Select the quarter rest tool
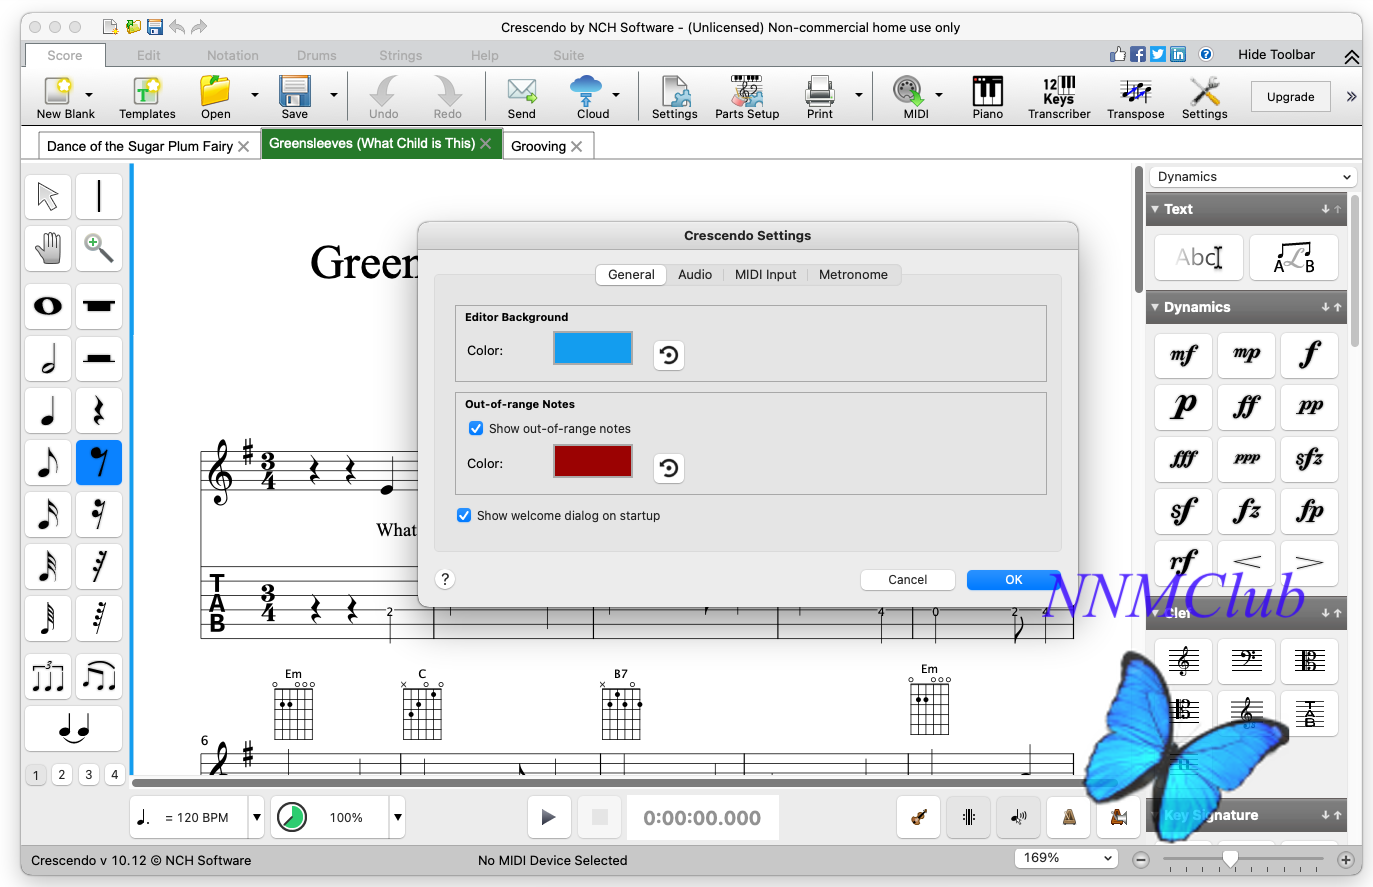The height and width of the screenshot is (887, 1373). point(99,410)
